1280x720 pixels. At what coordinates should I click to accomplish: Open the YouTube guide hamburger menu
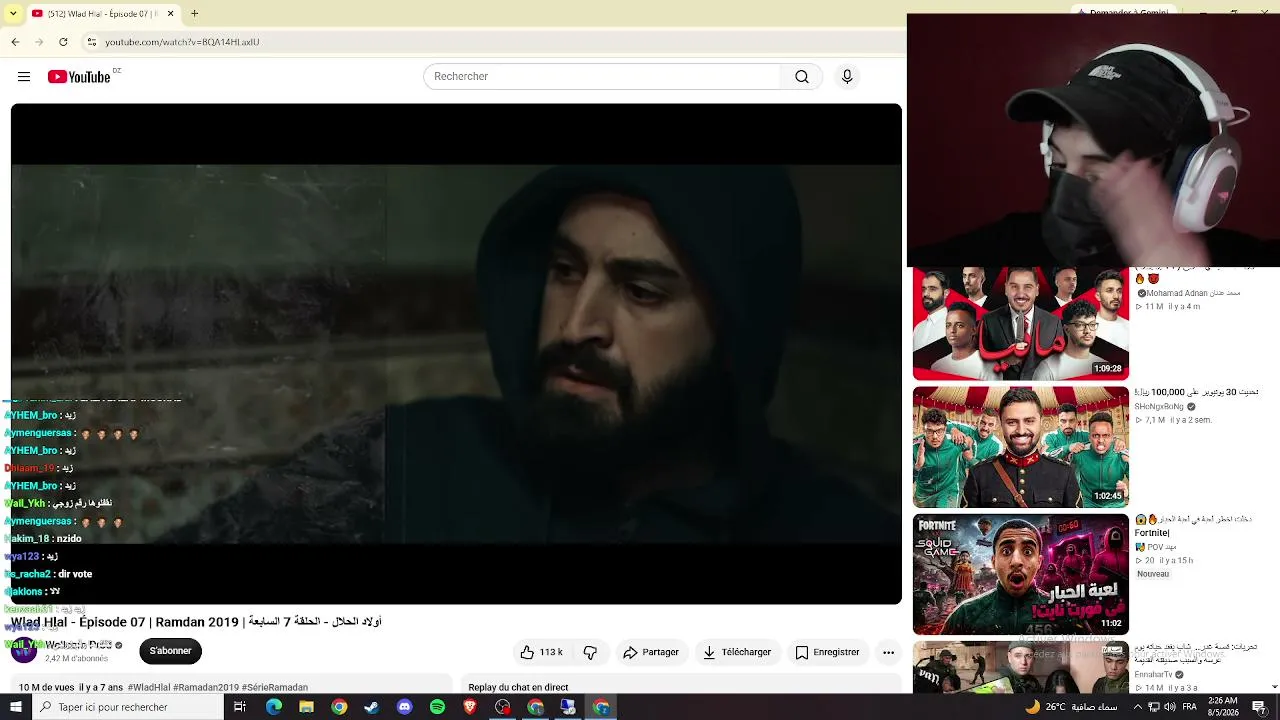pyautogui.click(x=24, y=77)
